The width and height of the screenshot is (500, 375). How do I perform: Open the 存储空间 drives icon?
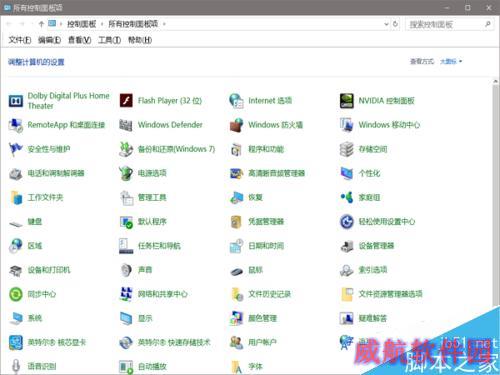[347, 149]
